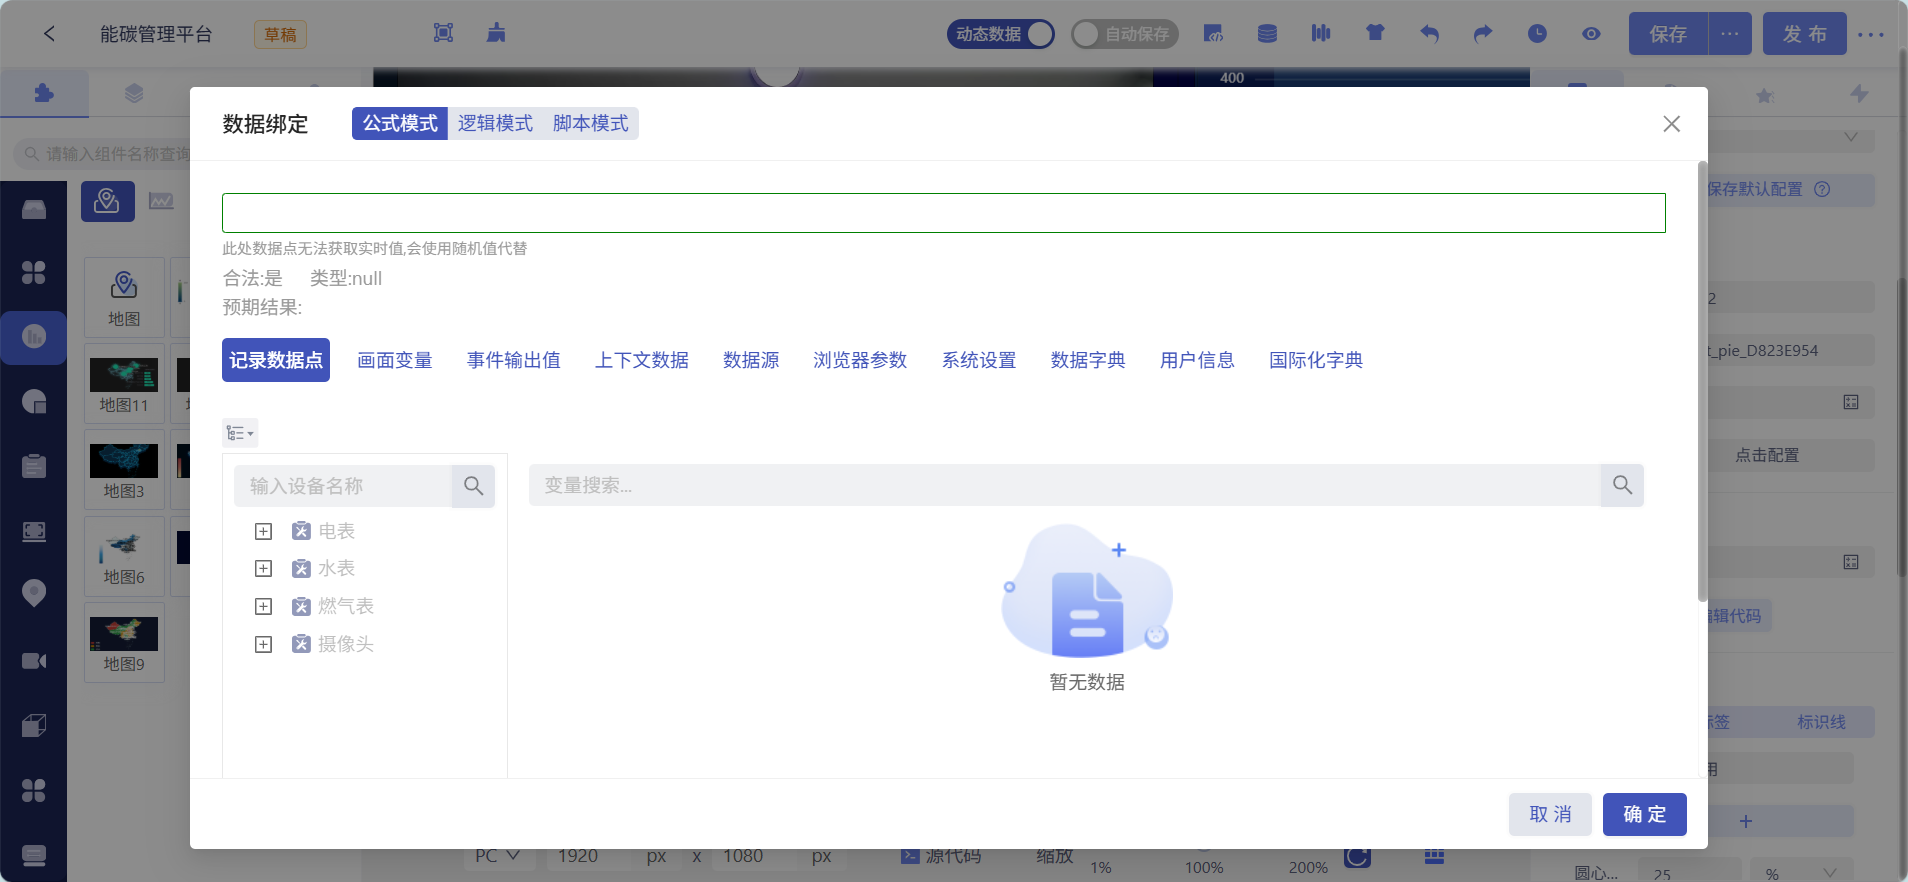Click the 取消 button
Image resolution: width=1908 pixels, height=882 pixels.
1550,814
